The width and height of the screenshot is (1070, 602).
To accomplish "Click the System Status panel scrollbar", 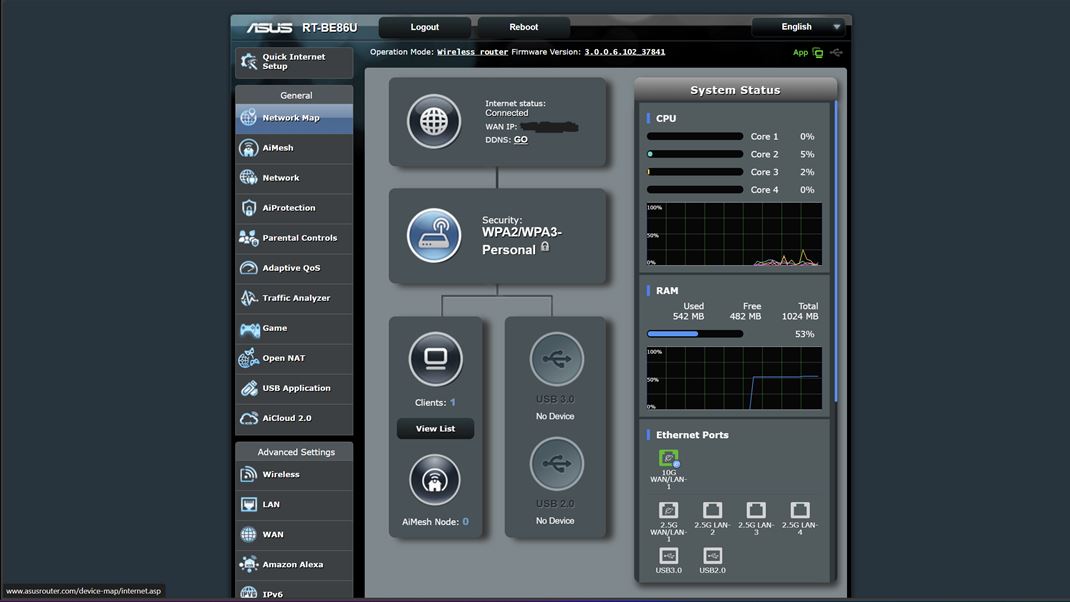I will [x=835, y=253].
